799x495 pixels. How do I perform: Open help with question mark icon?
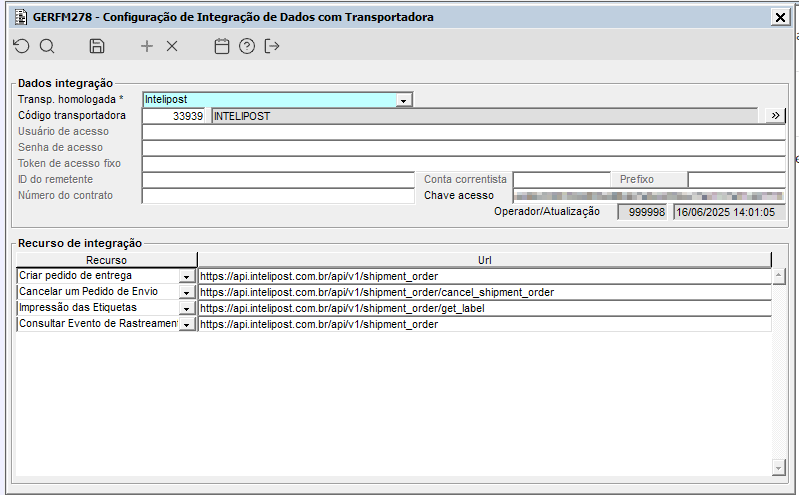pyautogui.click(x=247, y=46)
